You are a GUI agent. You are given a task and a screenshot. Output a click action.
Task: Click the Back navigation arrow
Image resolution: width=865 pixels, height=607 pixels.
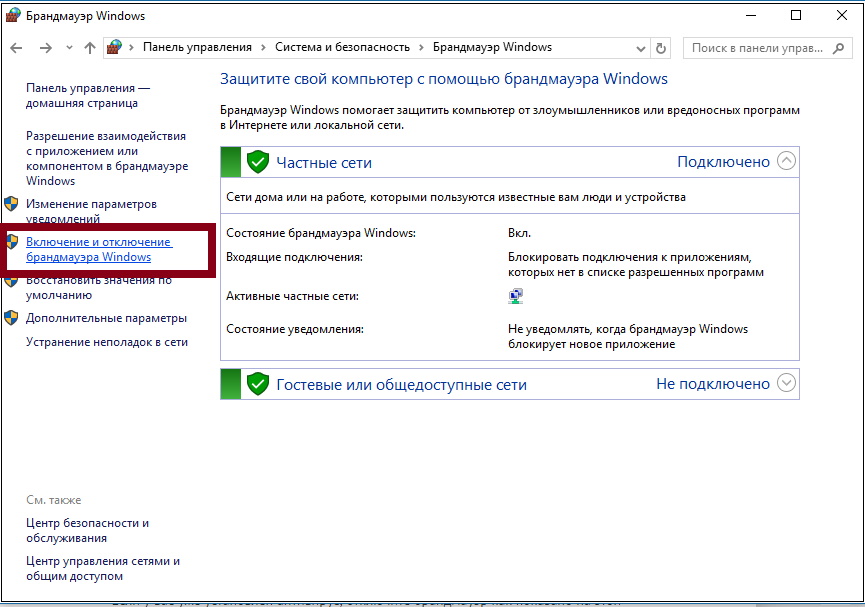tap(17, 48)
